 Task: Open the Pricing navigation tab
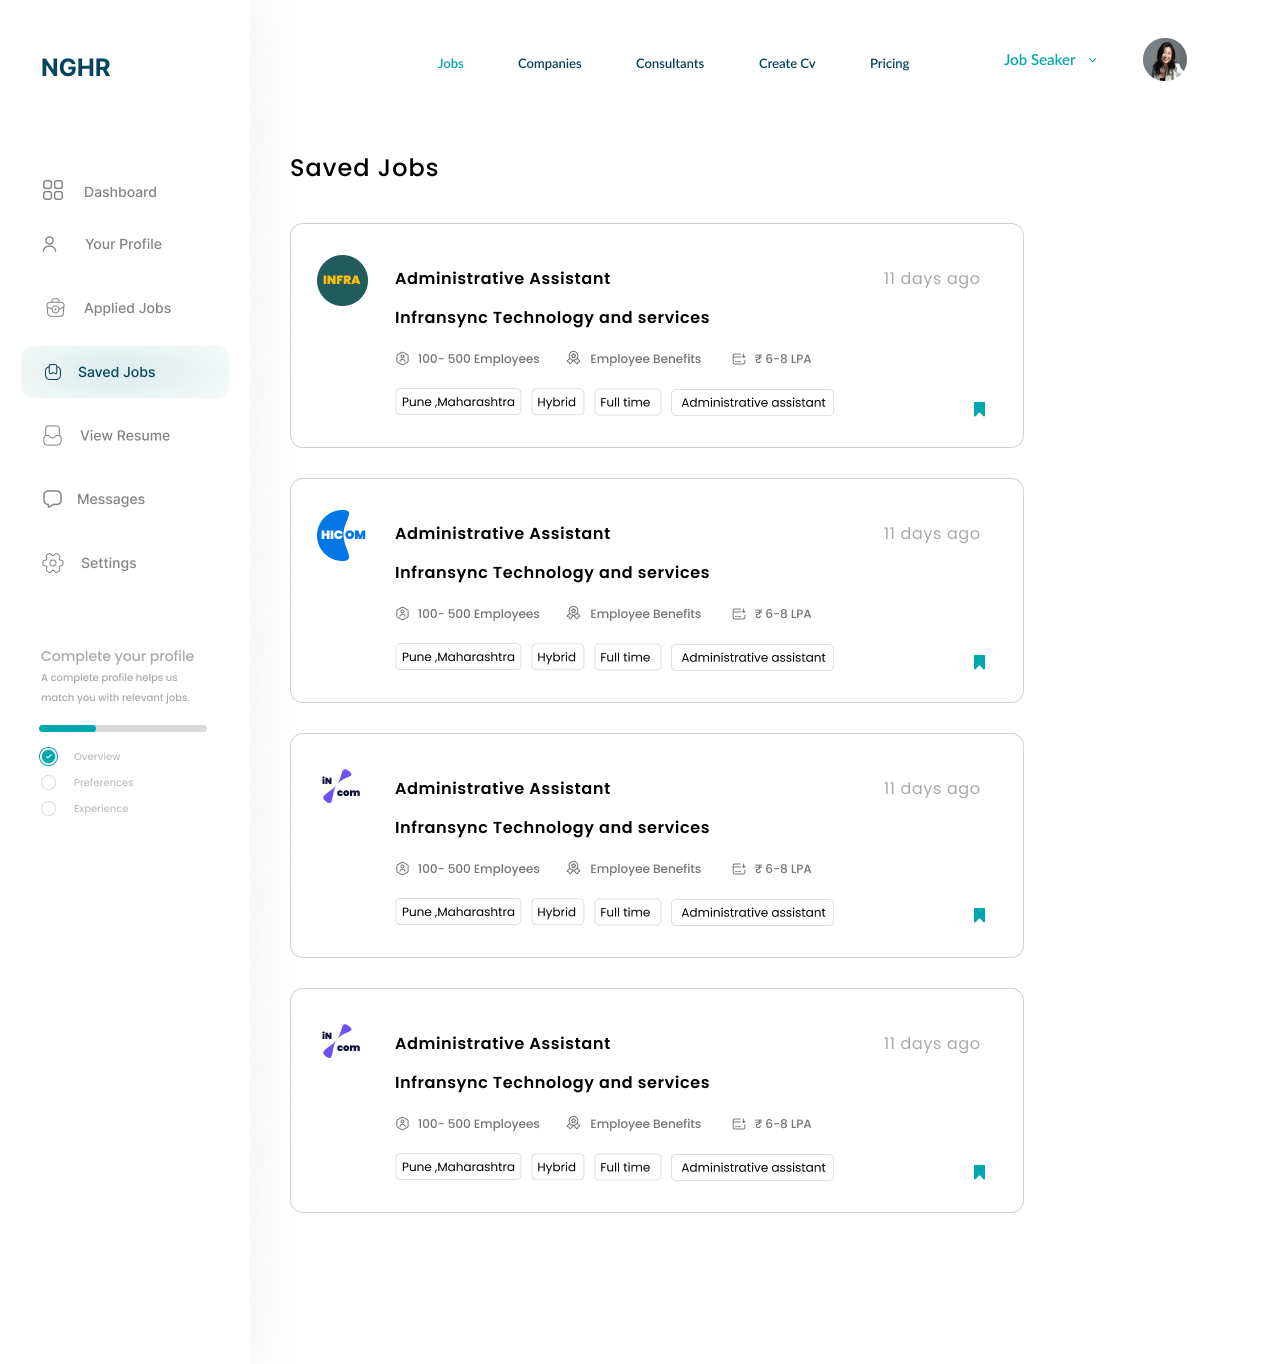point(890,63)
